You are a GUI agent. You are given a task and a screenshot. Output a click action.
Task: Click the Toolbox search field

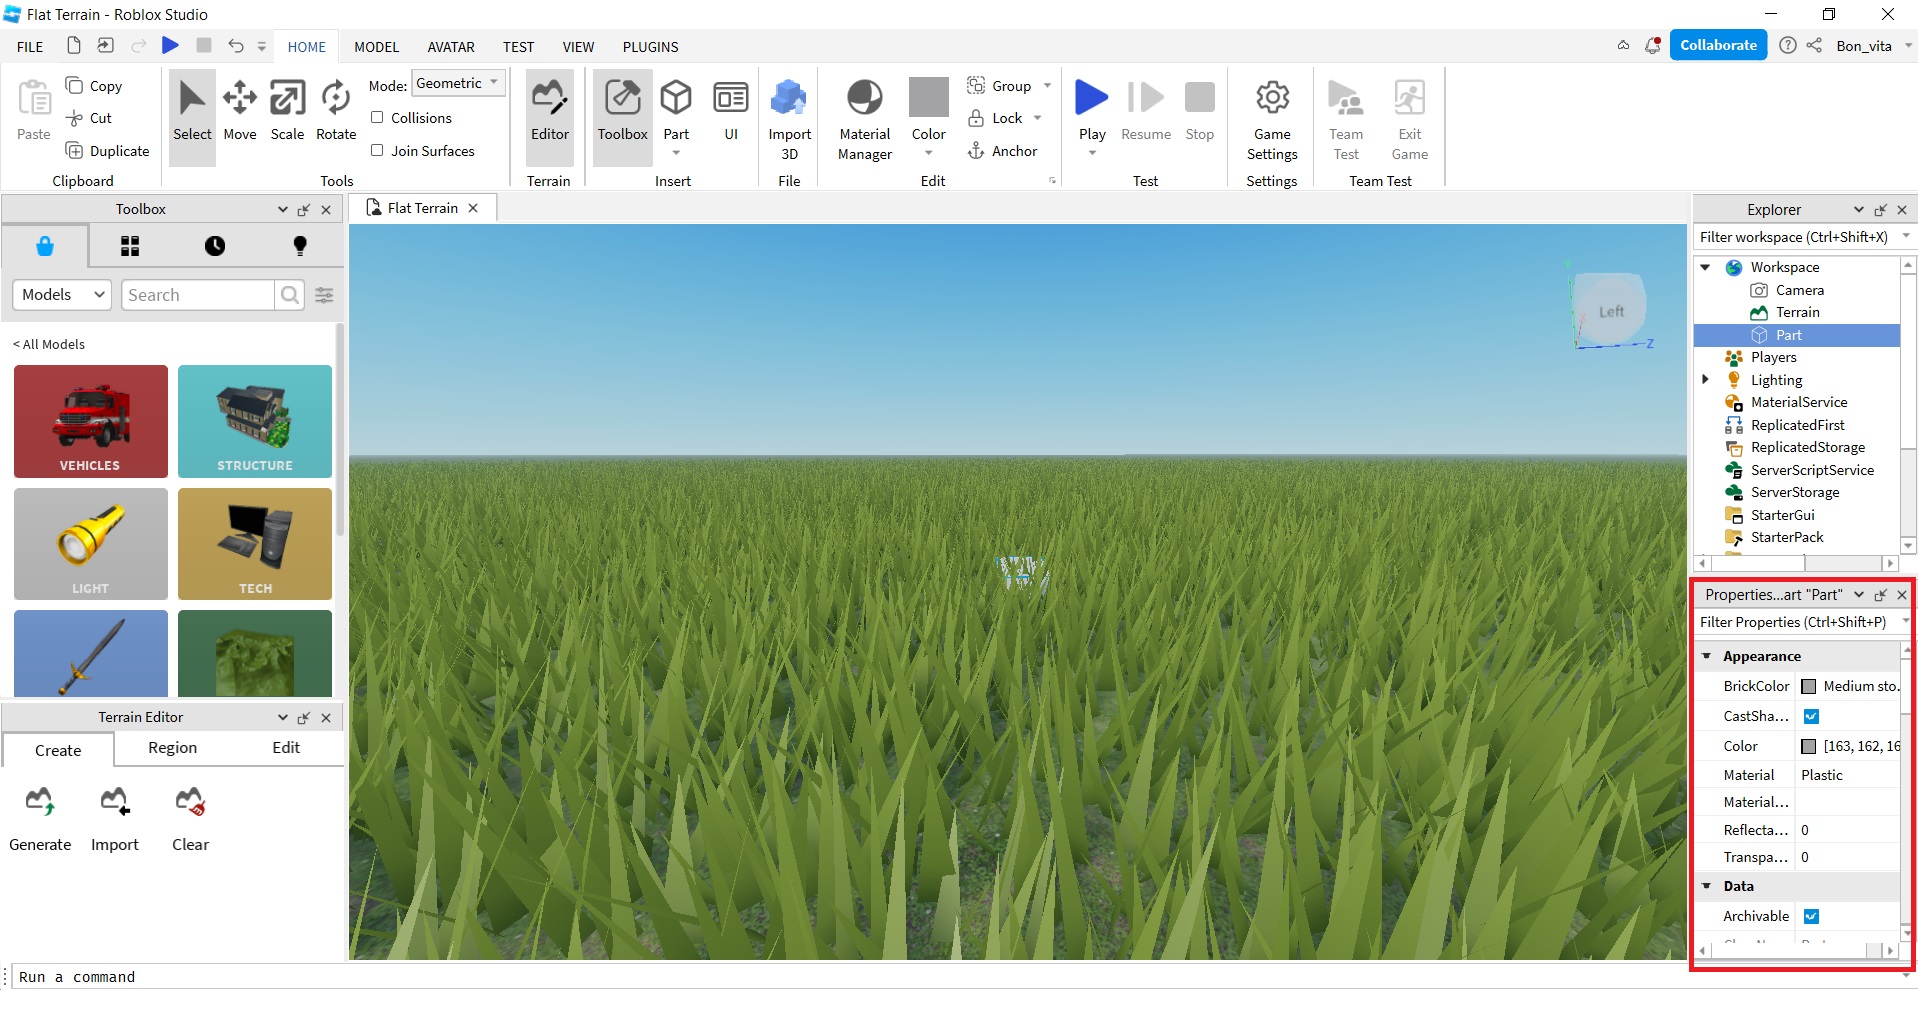click(x=198, y=295)
